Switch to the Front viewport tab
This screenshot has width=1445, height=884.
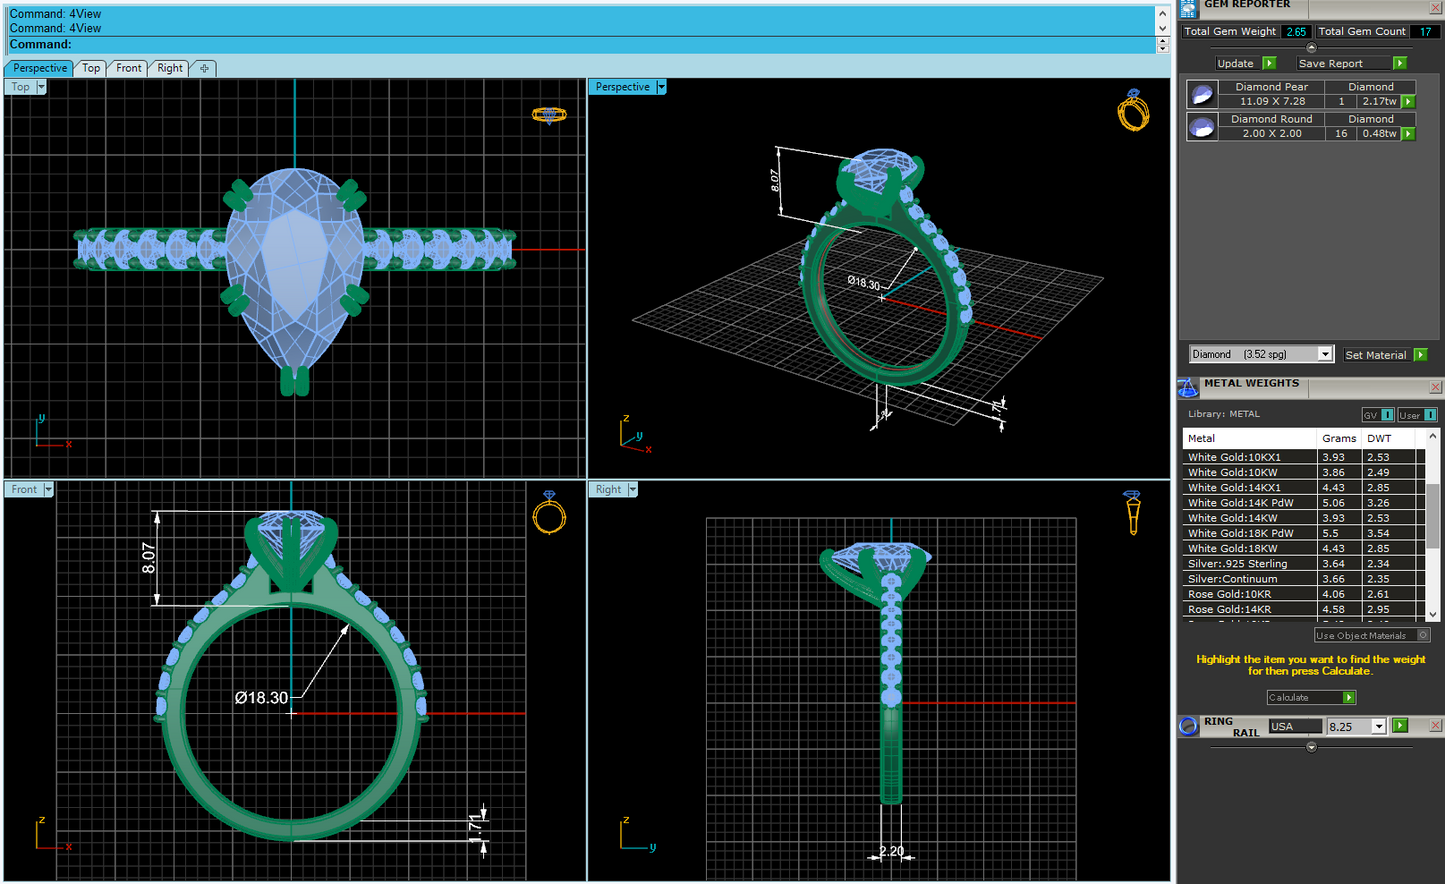(129, 68)
